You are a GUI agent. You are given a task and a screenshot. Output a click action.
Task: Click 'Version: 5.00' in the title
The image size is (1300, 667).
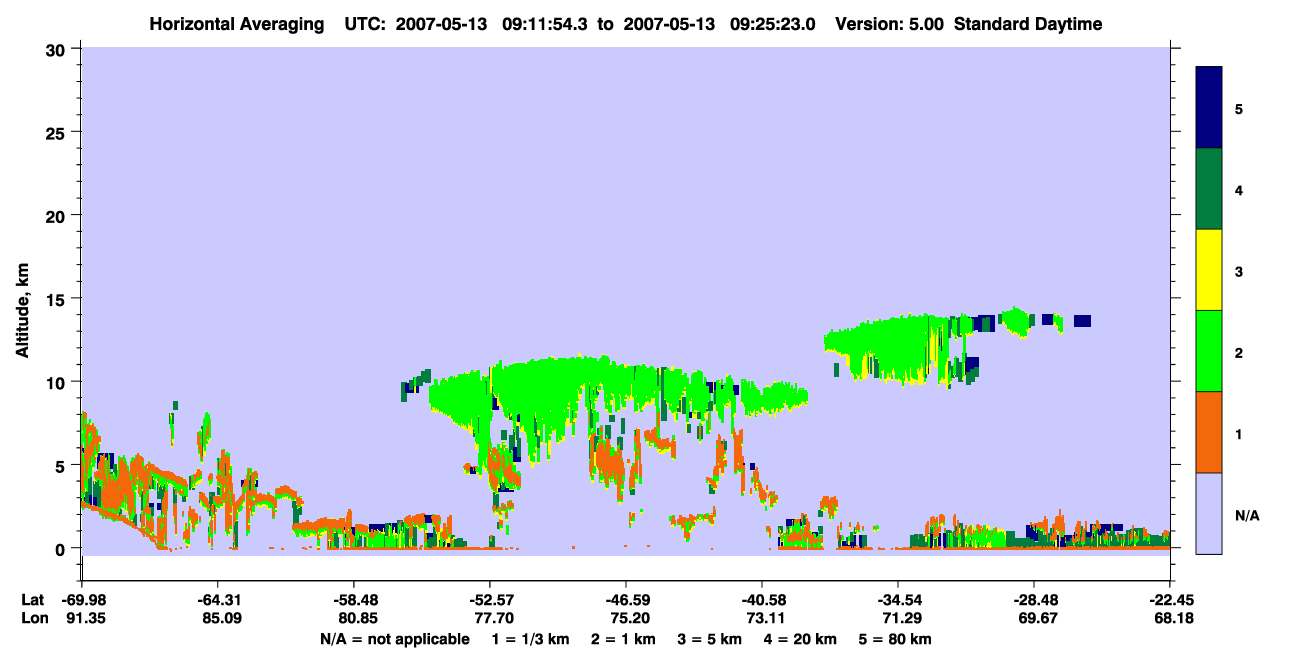pyautogui.click(x=891, y=24)
